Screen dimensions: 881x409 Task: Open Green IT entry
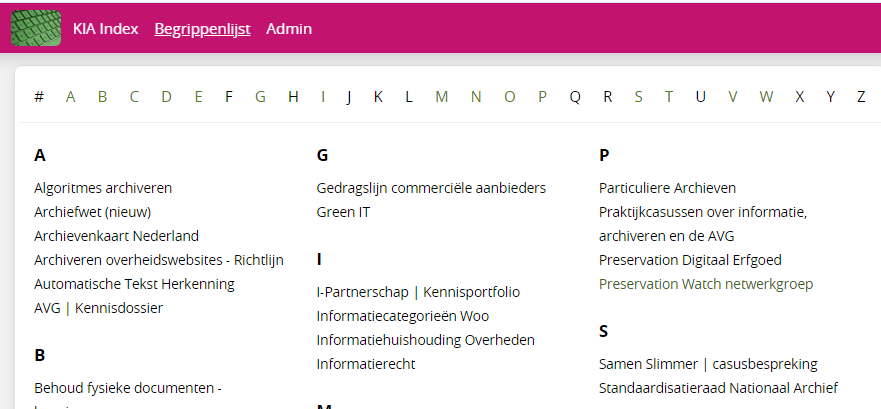pos(343,212)
